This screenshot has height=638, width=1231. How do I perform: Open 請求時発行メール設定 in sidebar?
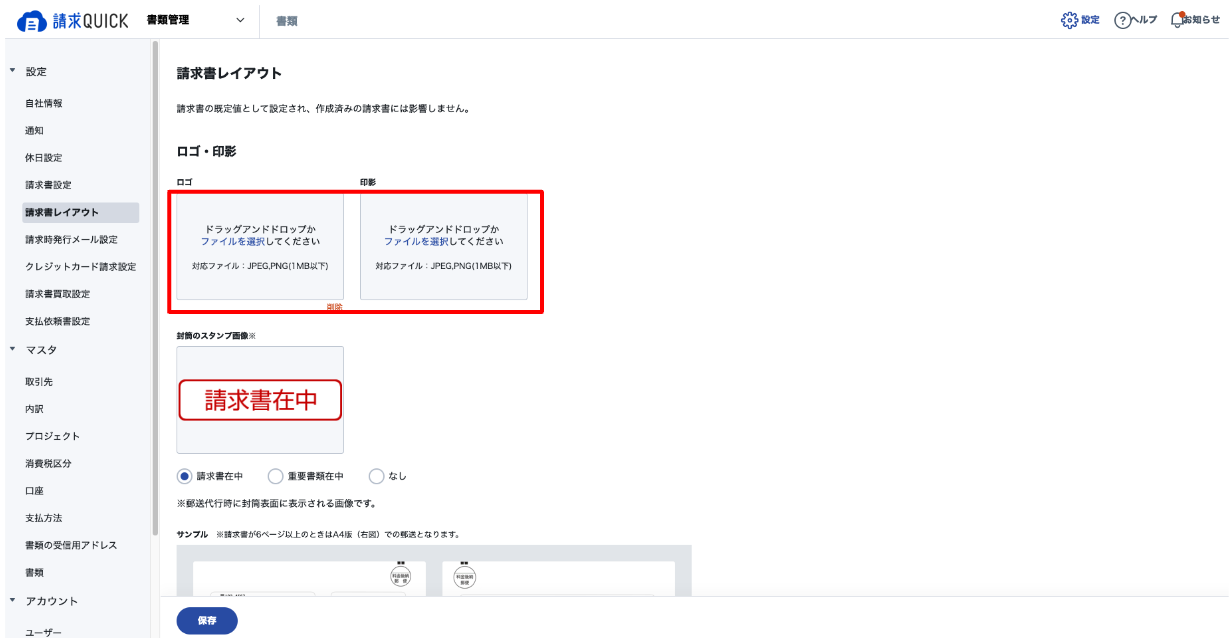71,240
